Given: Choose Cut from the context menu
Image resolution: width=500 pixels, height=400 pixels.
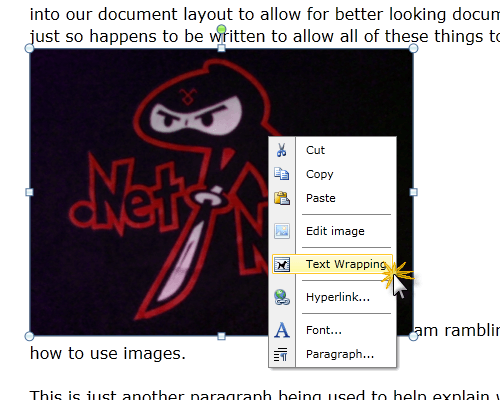Looking at the screenshot, I should coord(333,150).
